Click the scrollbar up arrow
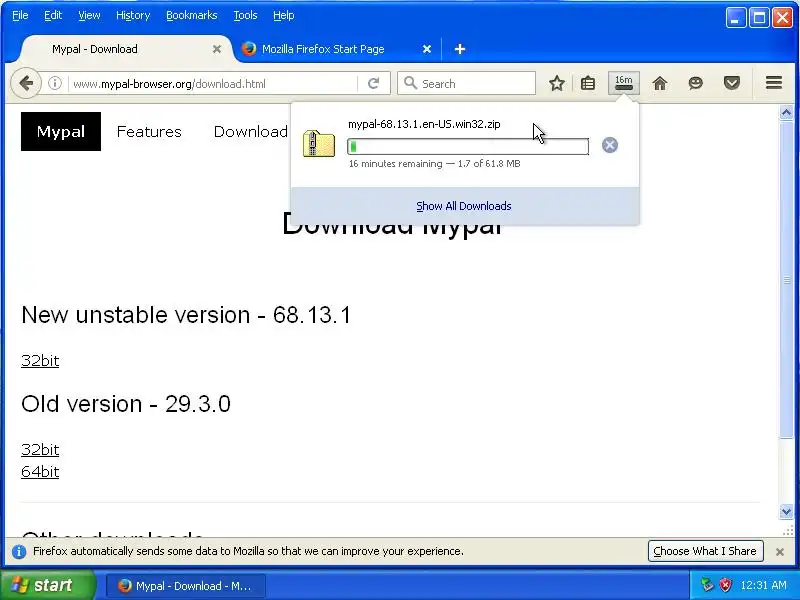Viewport: 800px width, 600px height. click(786, 112)
